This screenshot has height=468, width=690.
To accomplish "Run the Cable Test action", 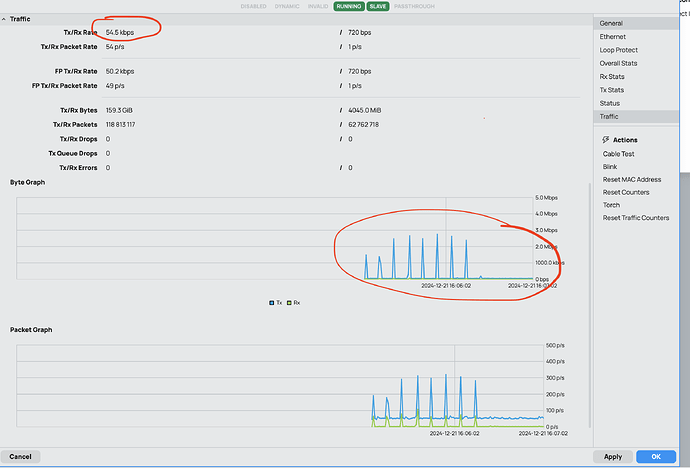I will [618, 154].
